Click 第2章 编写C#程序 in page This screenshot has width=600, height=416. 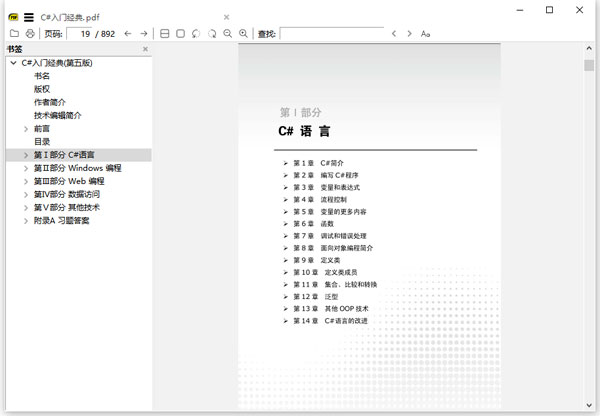326,175
